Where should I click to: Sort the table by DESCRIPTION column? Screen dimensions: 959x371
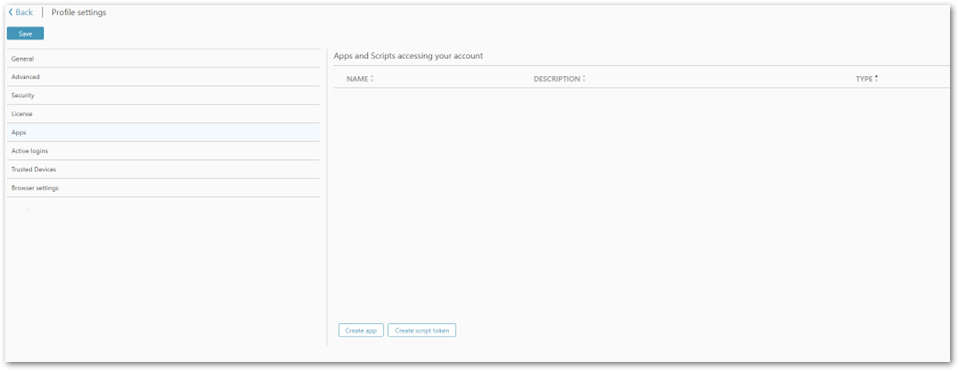[x=559, y=79]
